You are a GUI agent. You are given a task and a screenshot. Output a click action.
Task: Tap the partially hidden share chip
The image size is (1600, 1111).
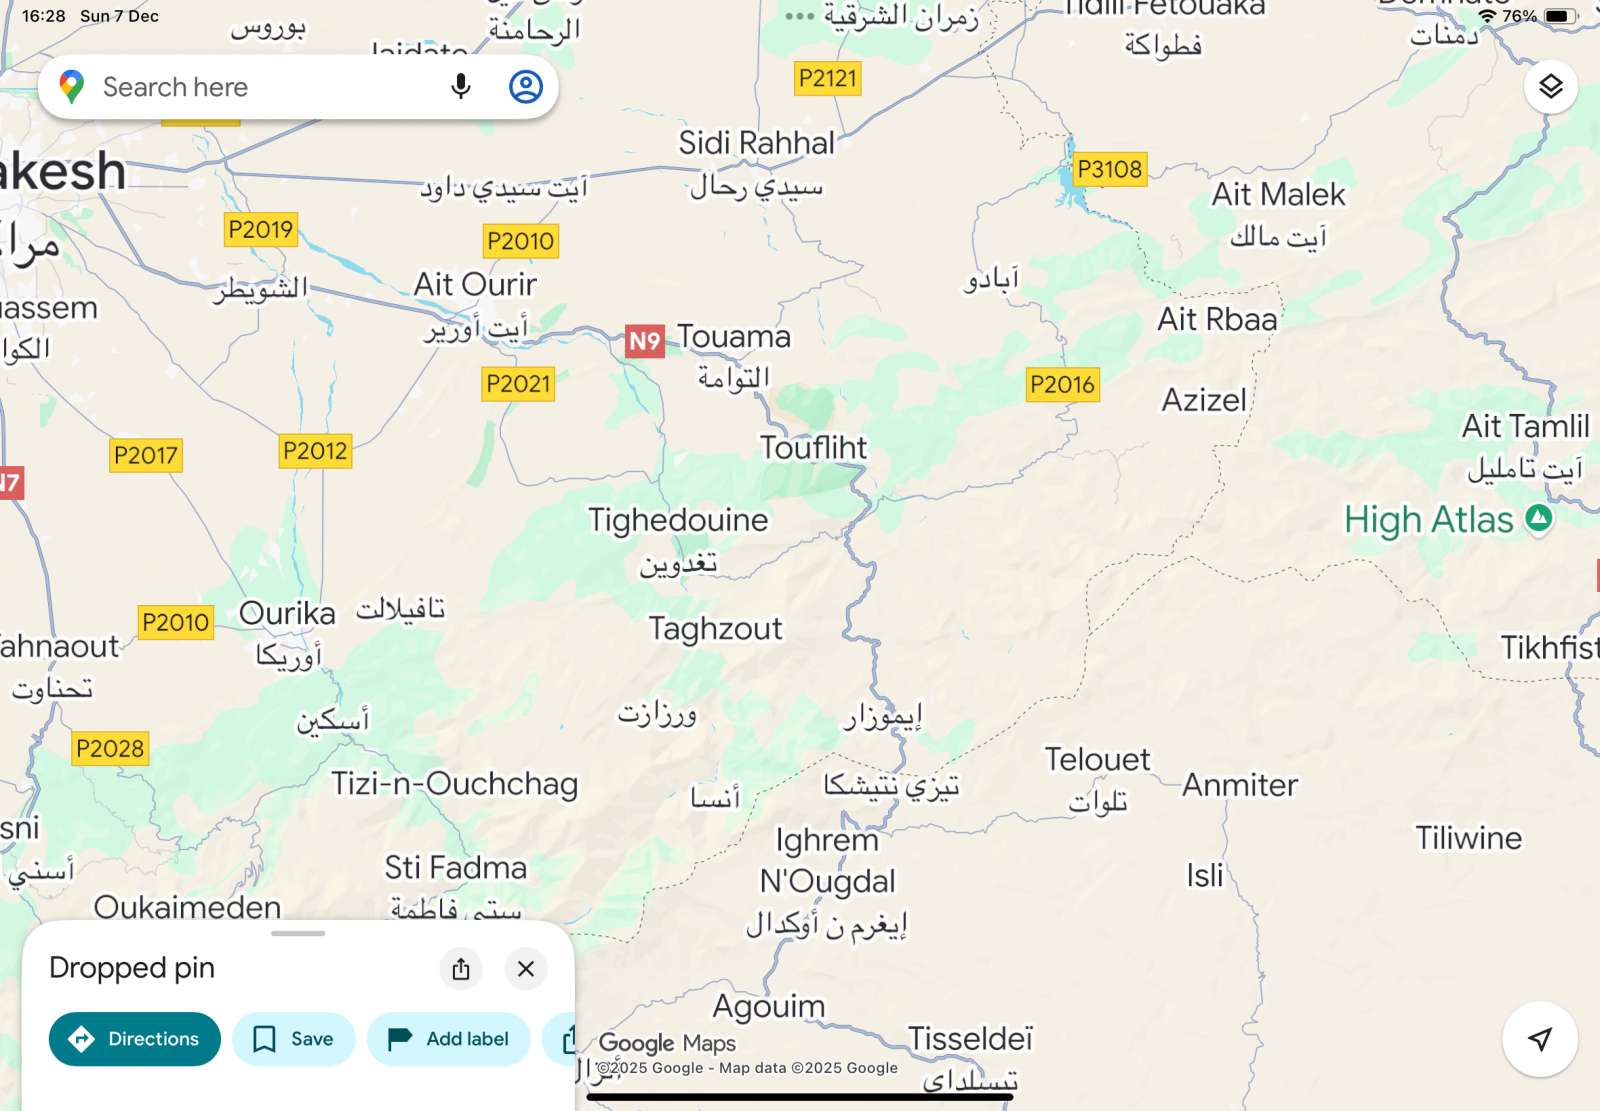pos(560,1039)
